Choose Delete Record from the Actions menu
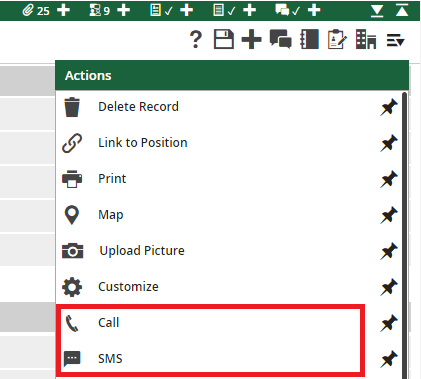The image size is (421, 379). pos(138,107)
